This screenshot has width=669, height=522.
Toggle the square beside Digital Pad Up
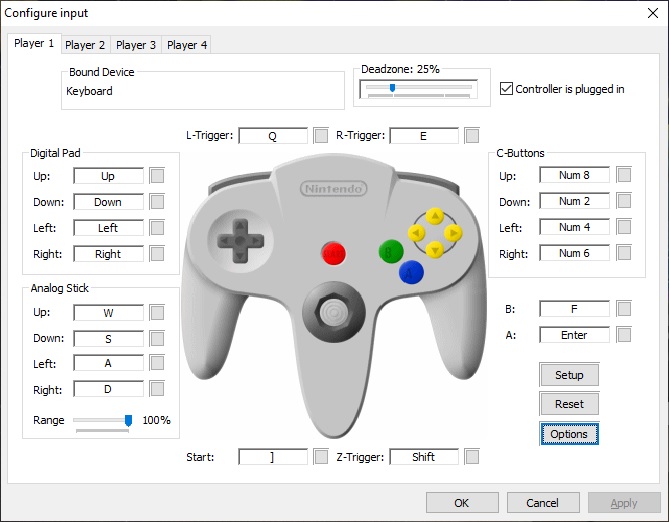[x=157, y=176]
